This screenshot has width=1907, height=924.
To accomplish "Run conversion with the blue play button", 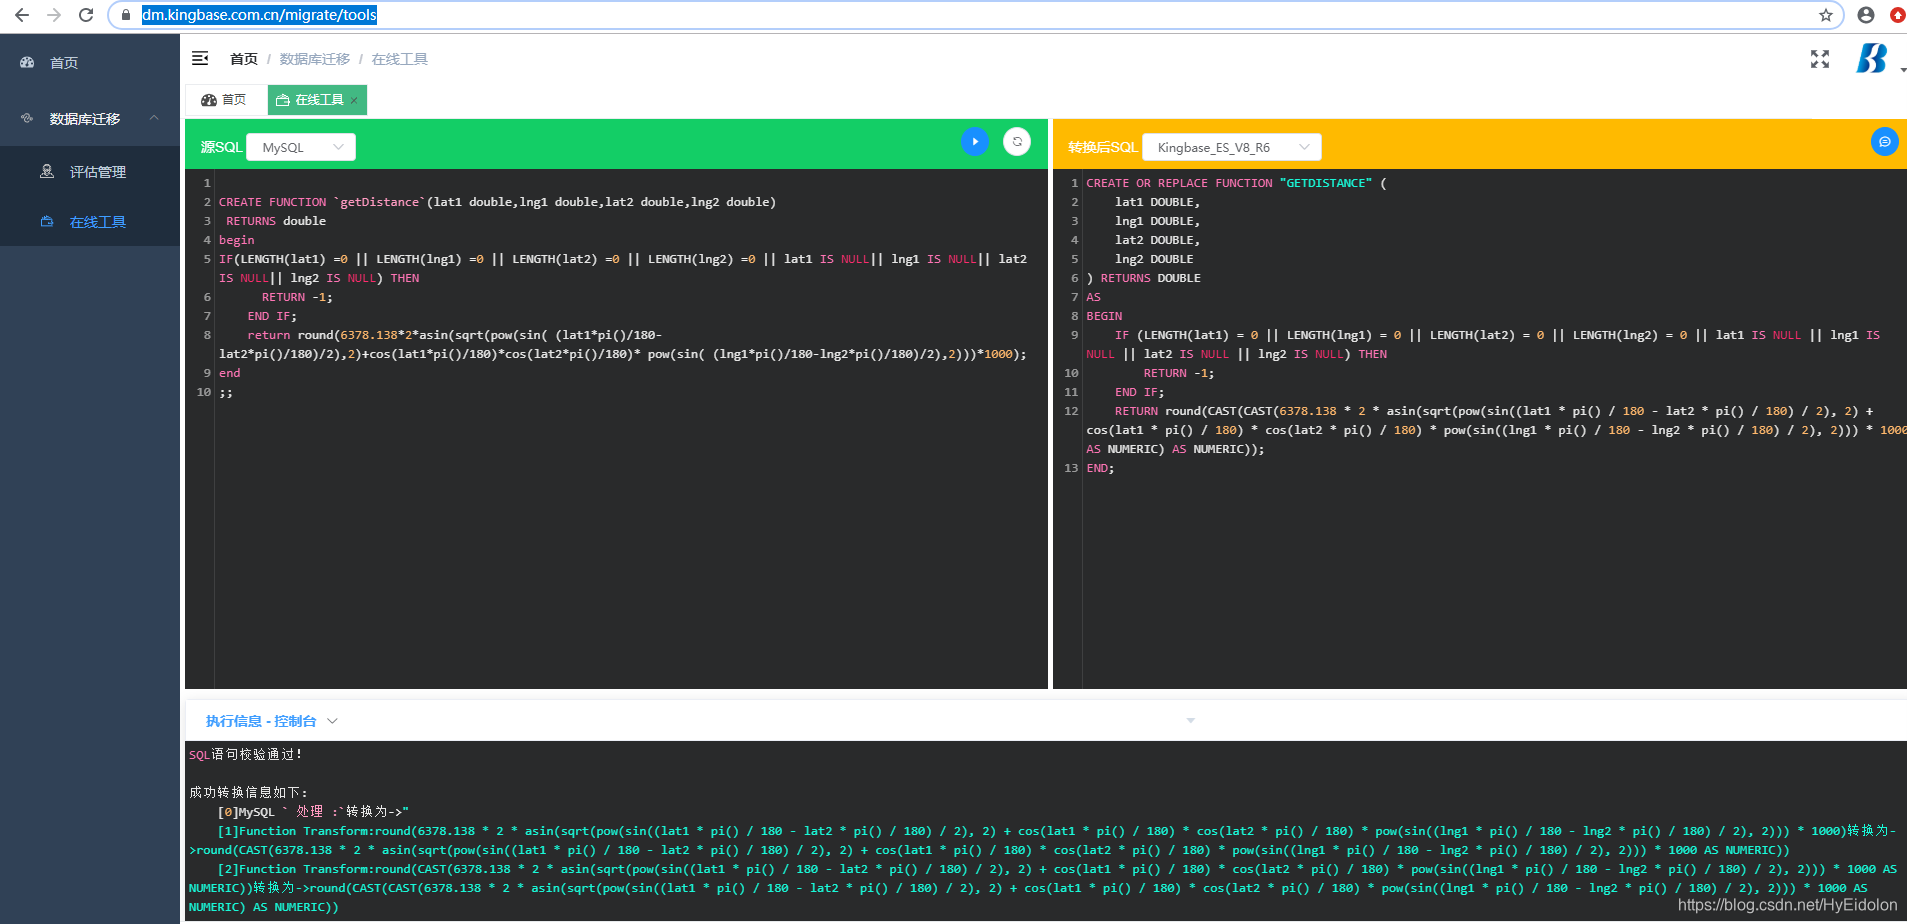I will (x=975, y=142).
